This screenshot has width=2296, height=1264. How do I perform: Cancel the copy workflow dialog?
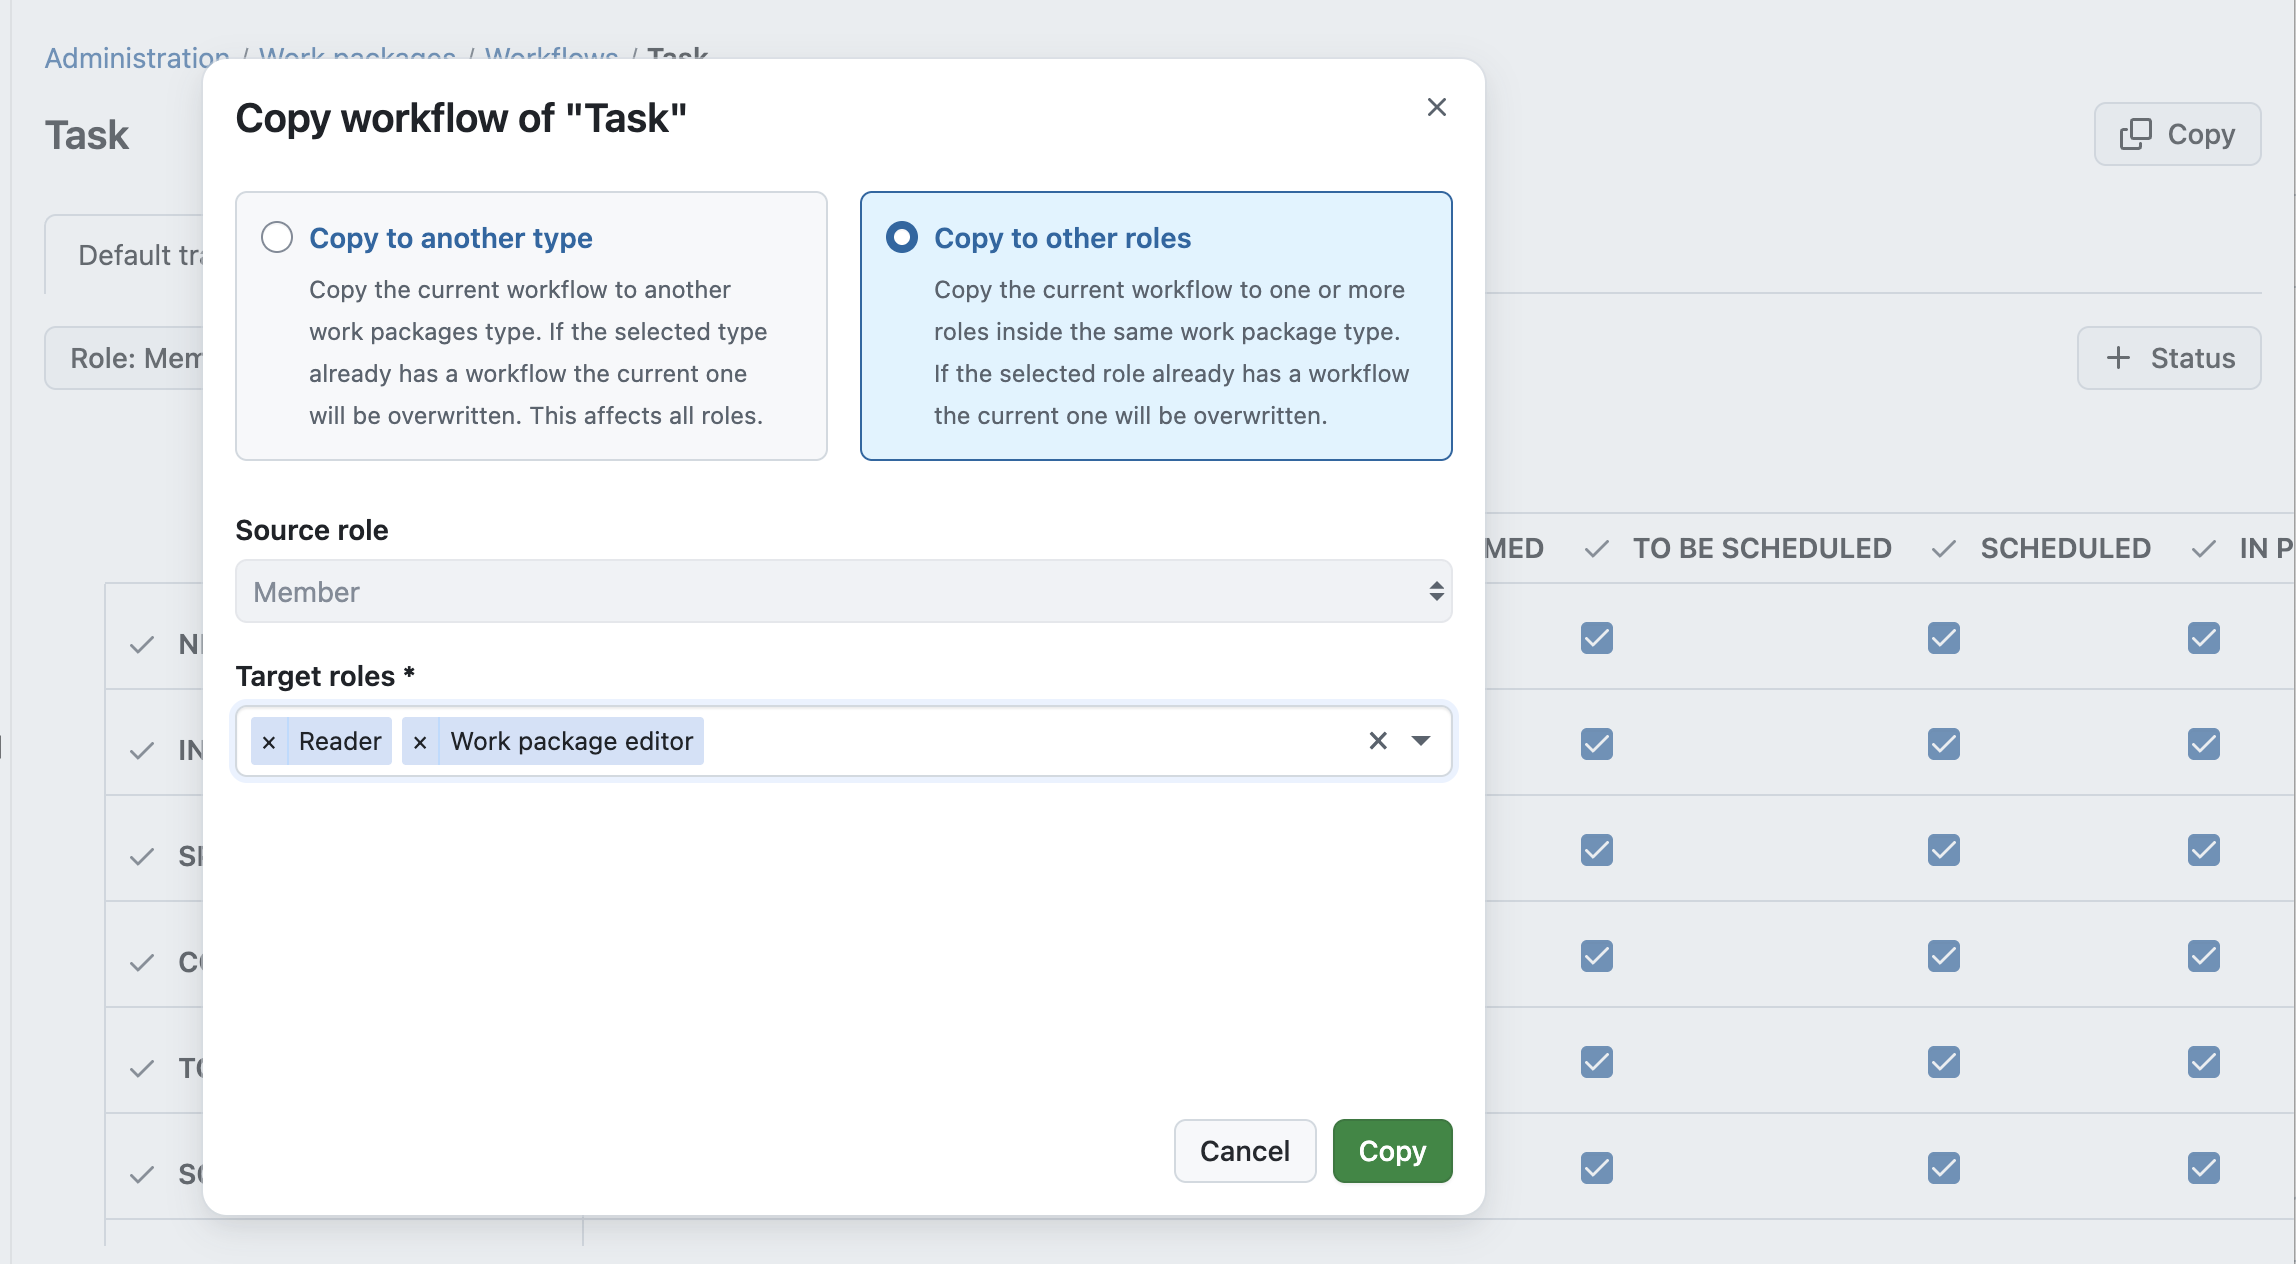1245,1151
